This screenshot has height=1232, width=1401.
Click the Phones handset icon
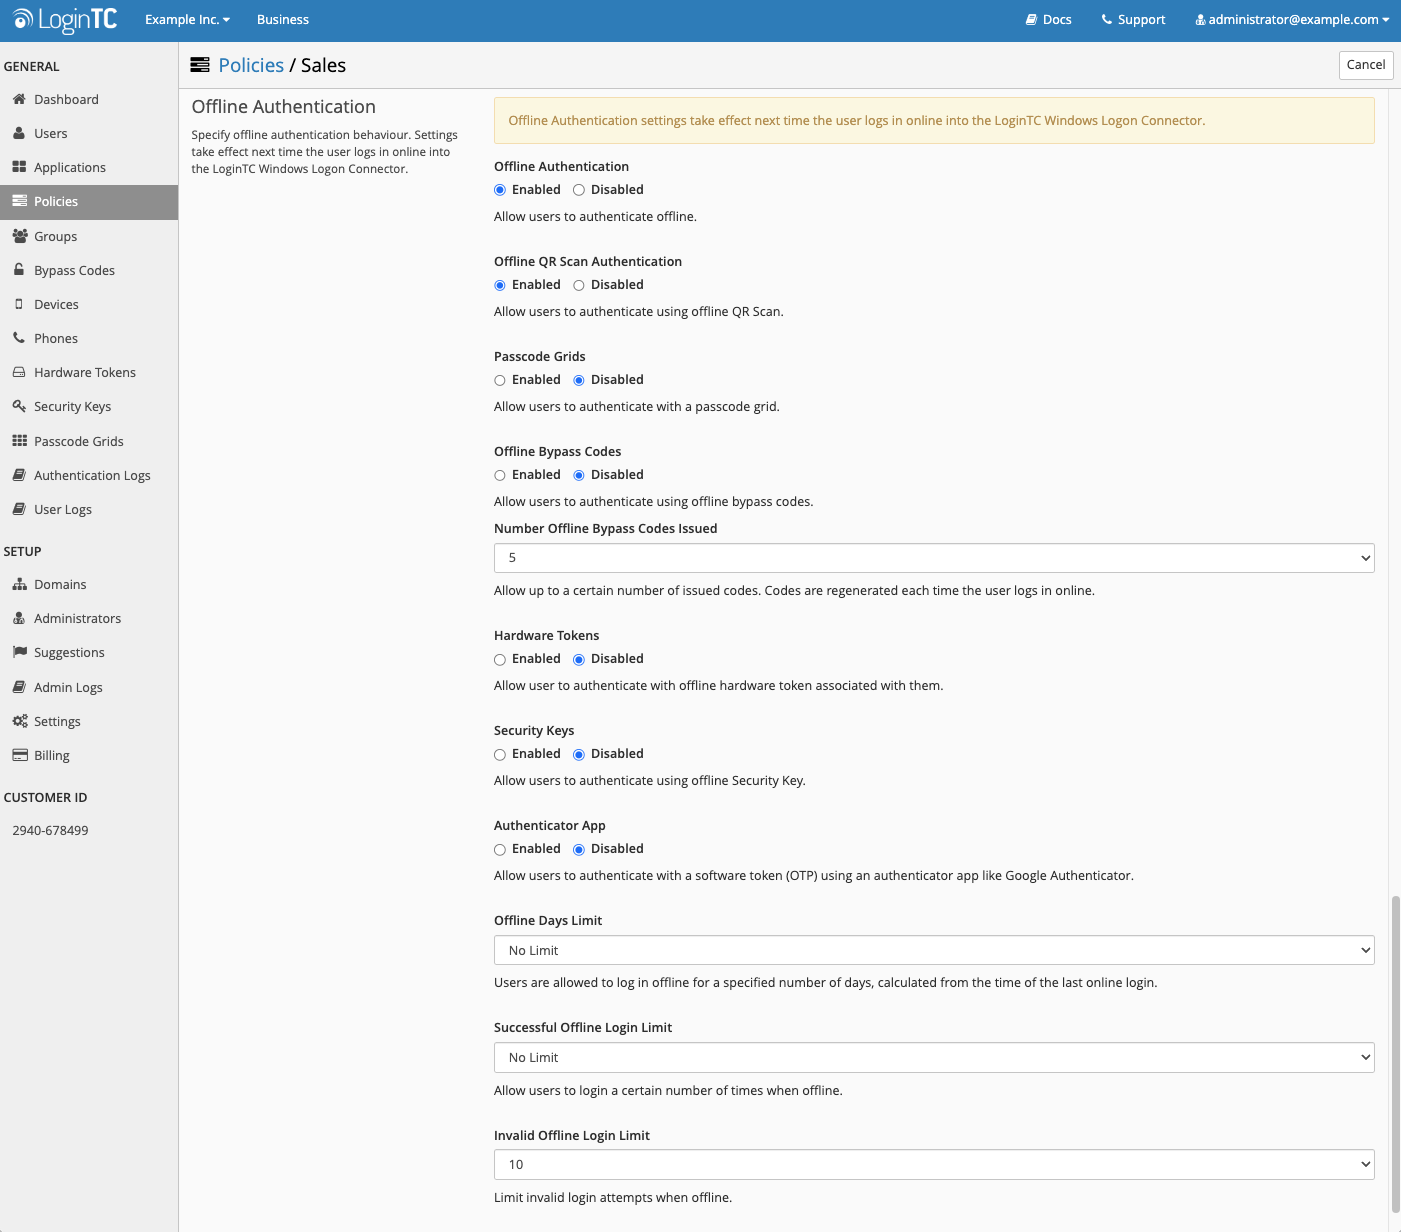point(19,338)
